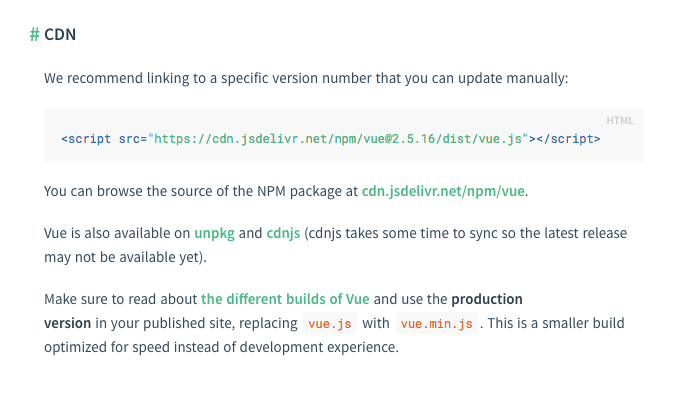680x405 pixels.
Task: Click the "We recommend linking" paragraph
Action: tap(305, 78)
